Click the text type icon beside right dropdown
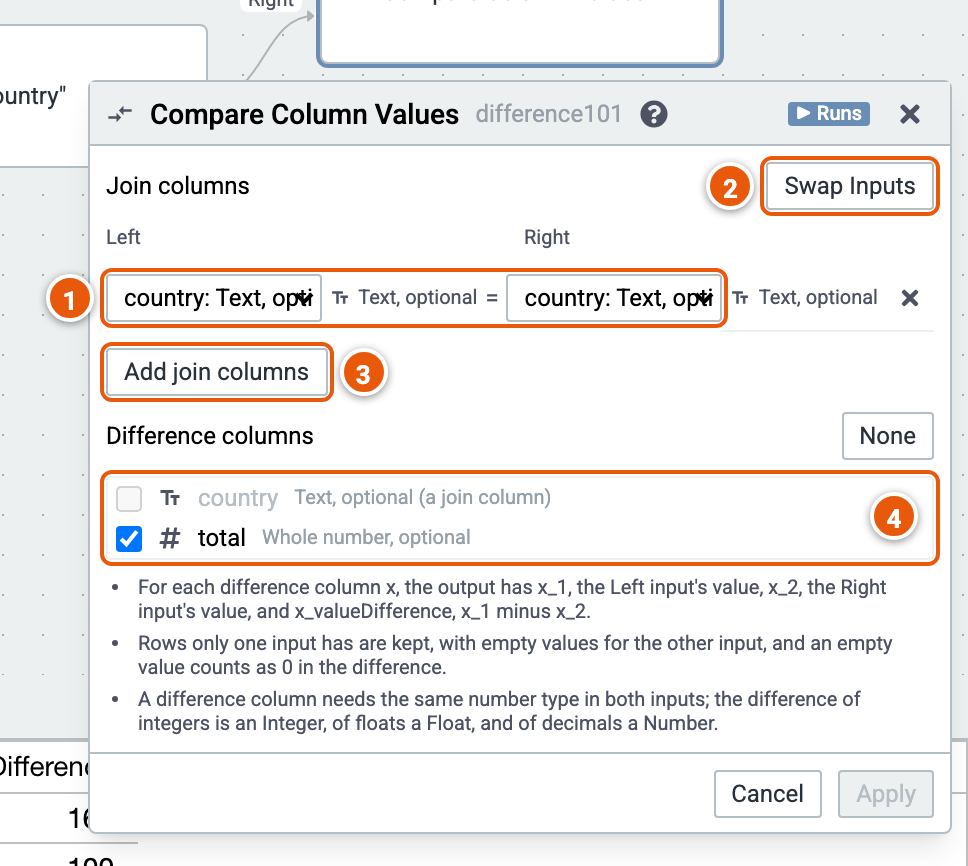The height and width of the screenshot is (866, 968). pos(740,298)
